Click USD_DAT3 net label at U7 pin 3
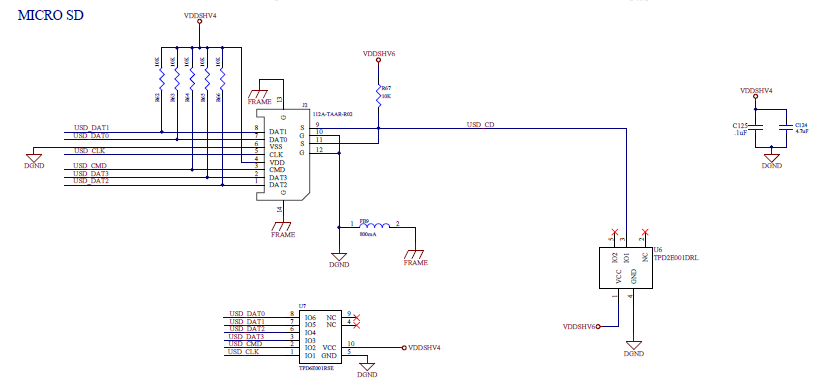The image size is (822, 390). (247, 337)
